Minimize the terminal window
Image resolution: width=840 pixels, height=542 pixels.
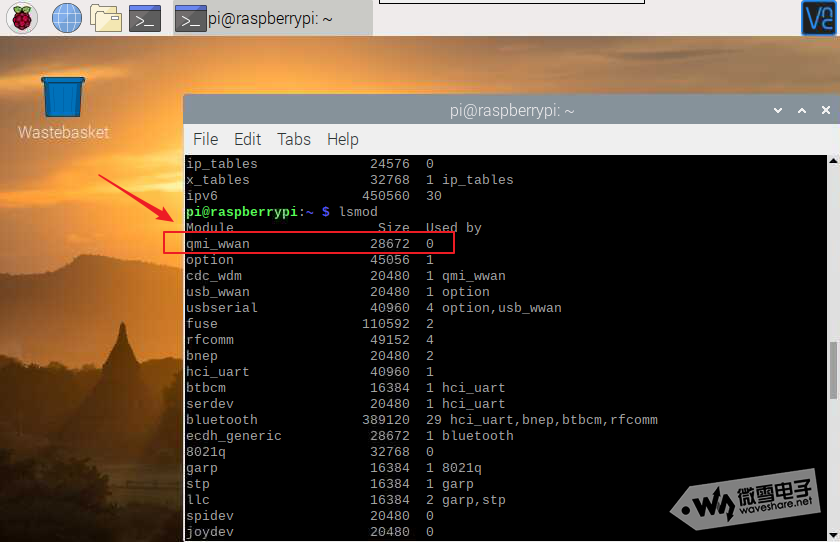[777, 110]
